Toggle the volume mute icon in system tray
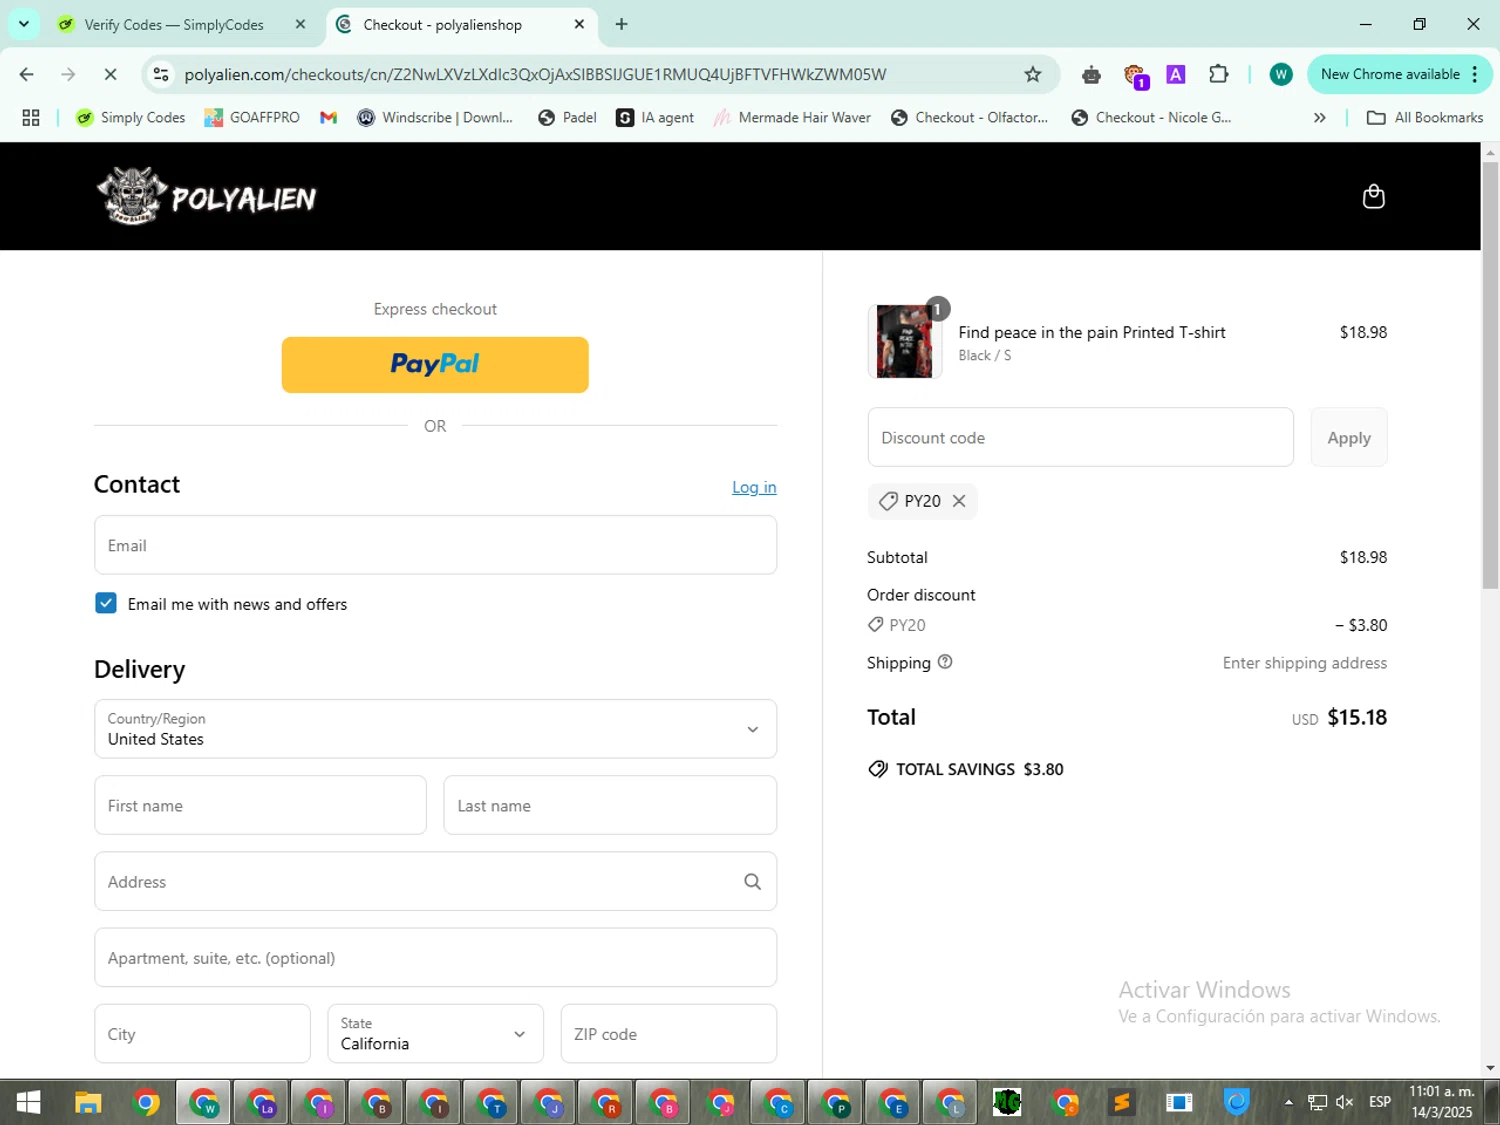 tap(1345, 1102)
